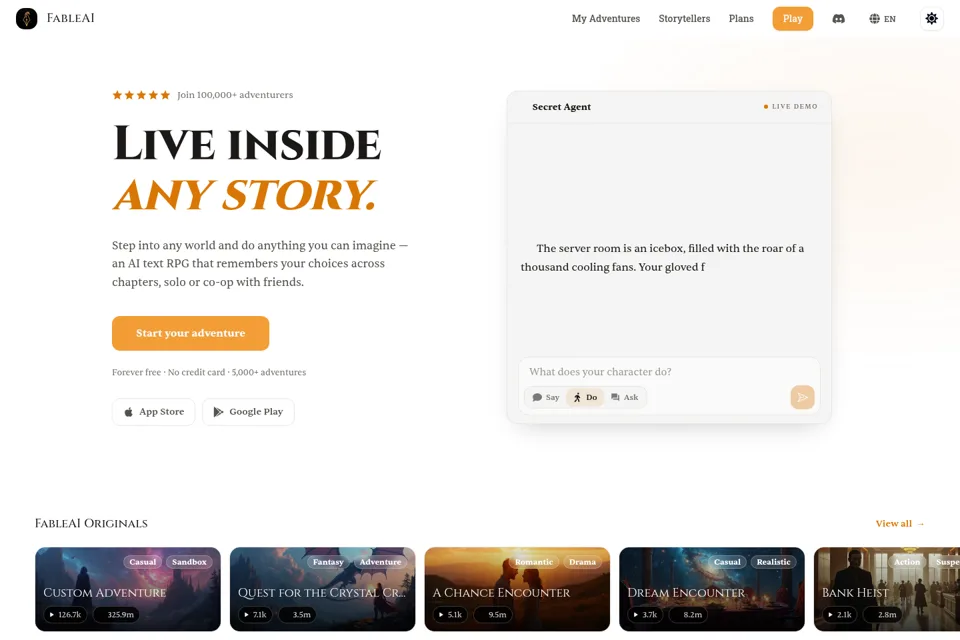Click the orange Play button

click(792, 18)
